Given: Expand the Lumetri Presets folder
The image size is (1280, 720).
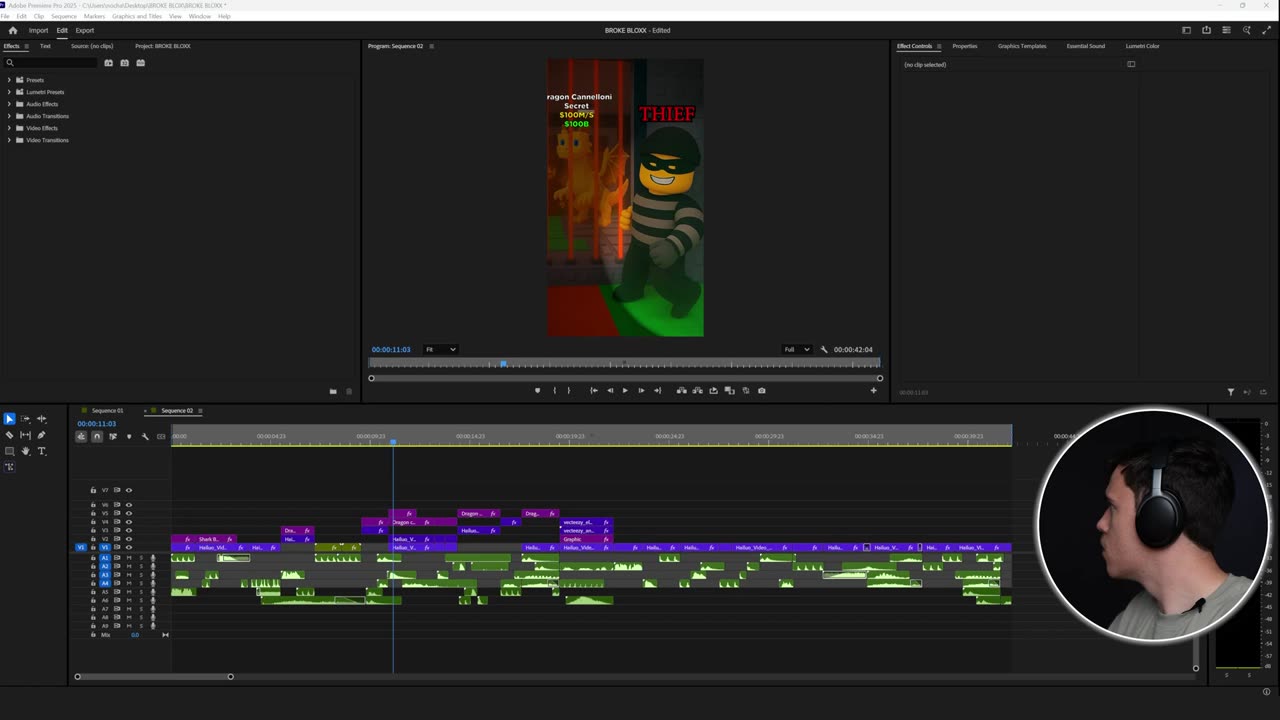Looking at the screenshot, I should [x=9, y=92].
